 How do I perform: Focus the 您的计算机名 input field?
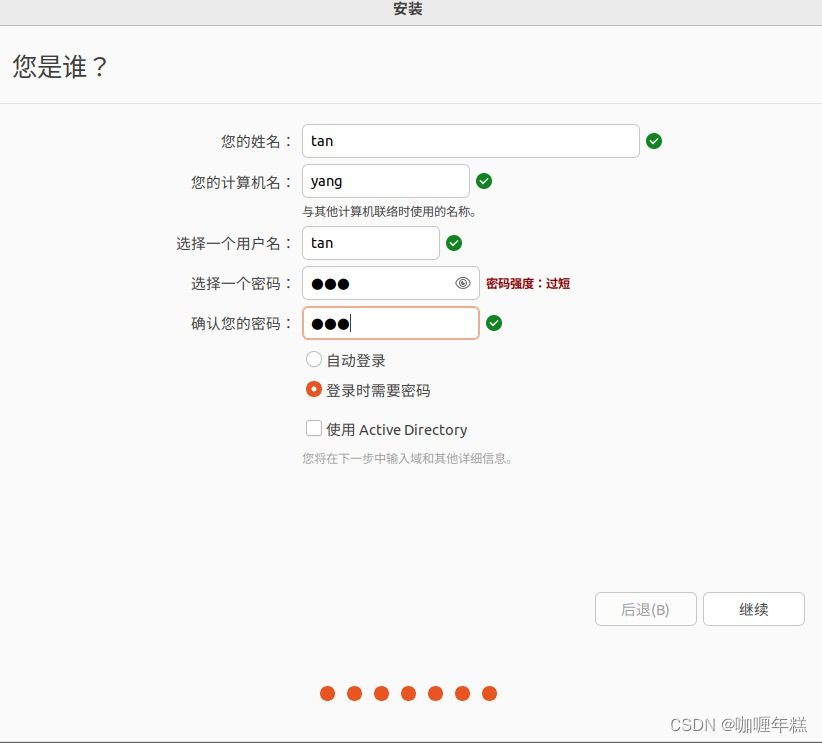pyautogui.click(x=385, y=181)
